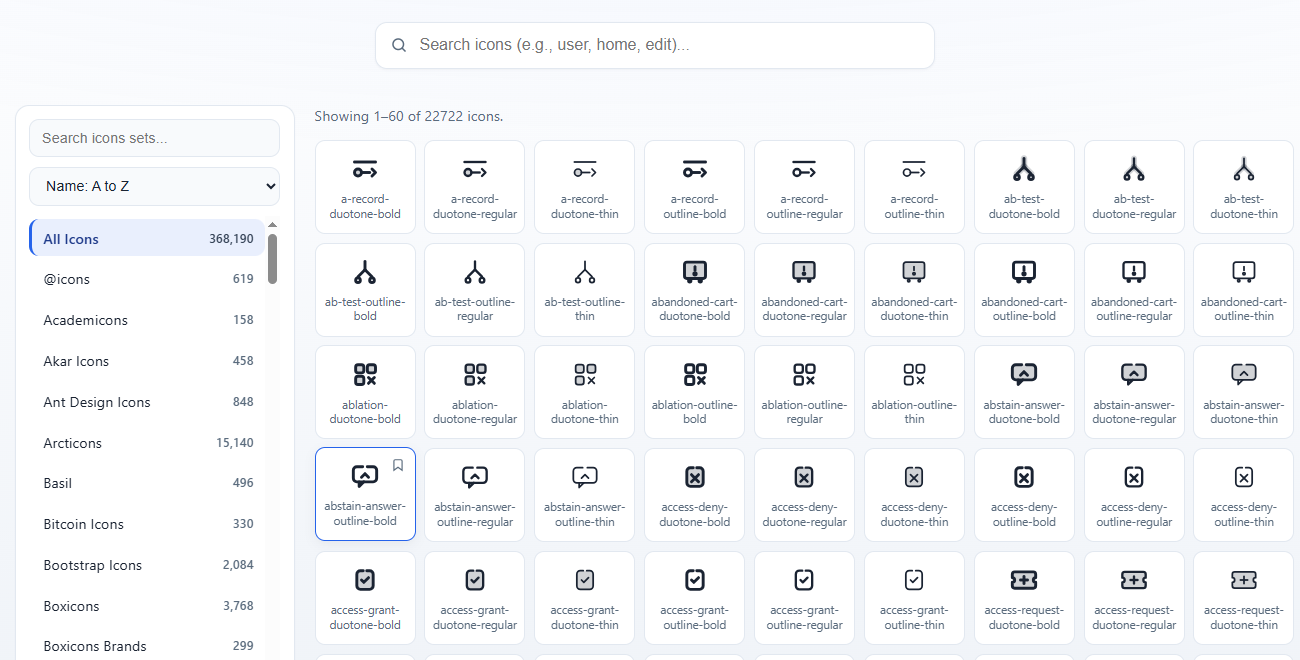Choose the access-deny-outline-bold icon
This screenshot has width=1300, height=660.
[x=1024, y=495]
